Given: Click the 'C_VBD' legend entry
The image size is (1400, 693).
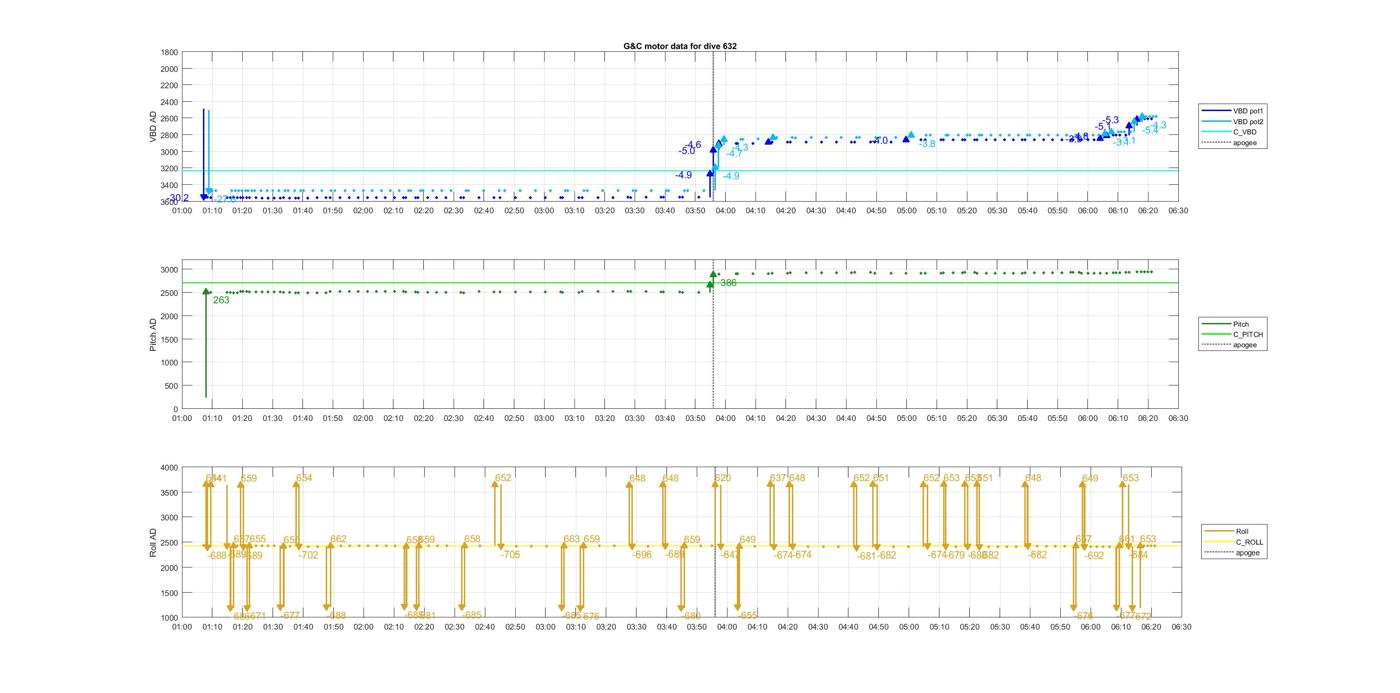Looking at the screenshot, I should pos(1245,132).
